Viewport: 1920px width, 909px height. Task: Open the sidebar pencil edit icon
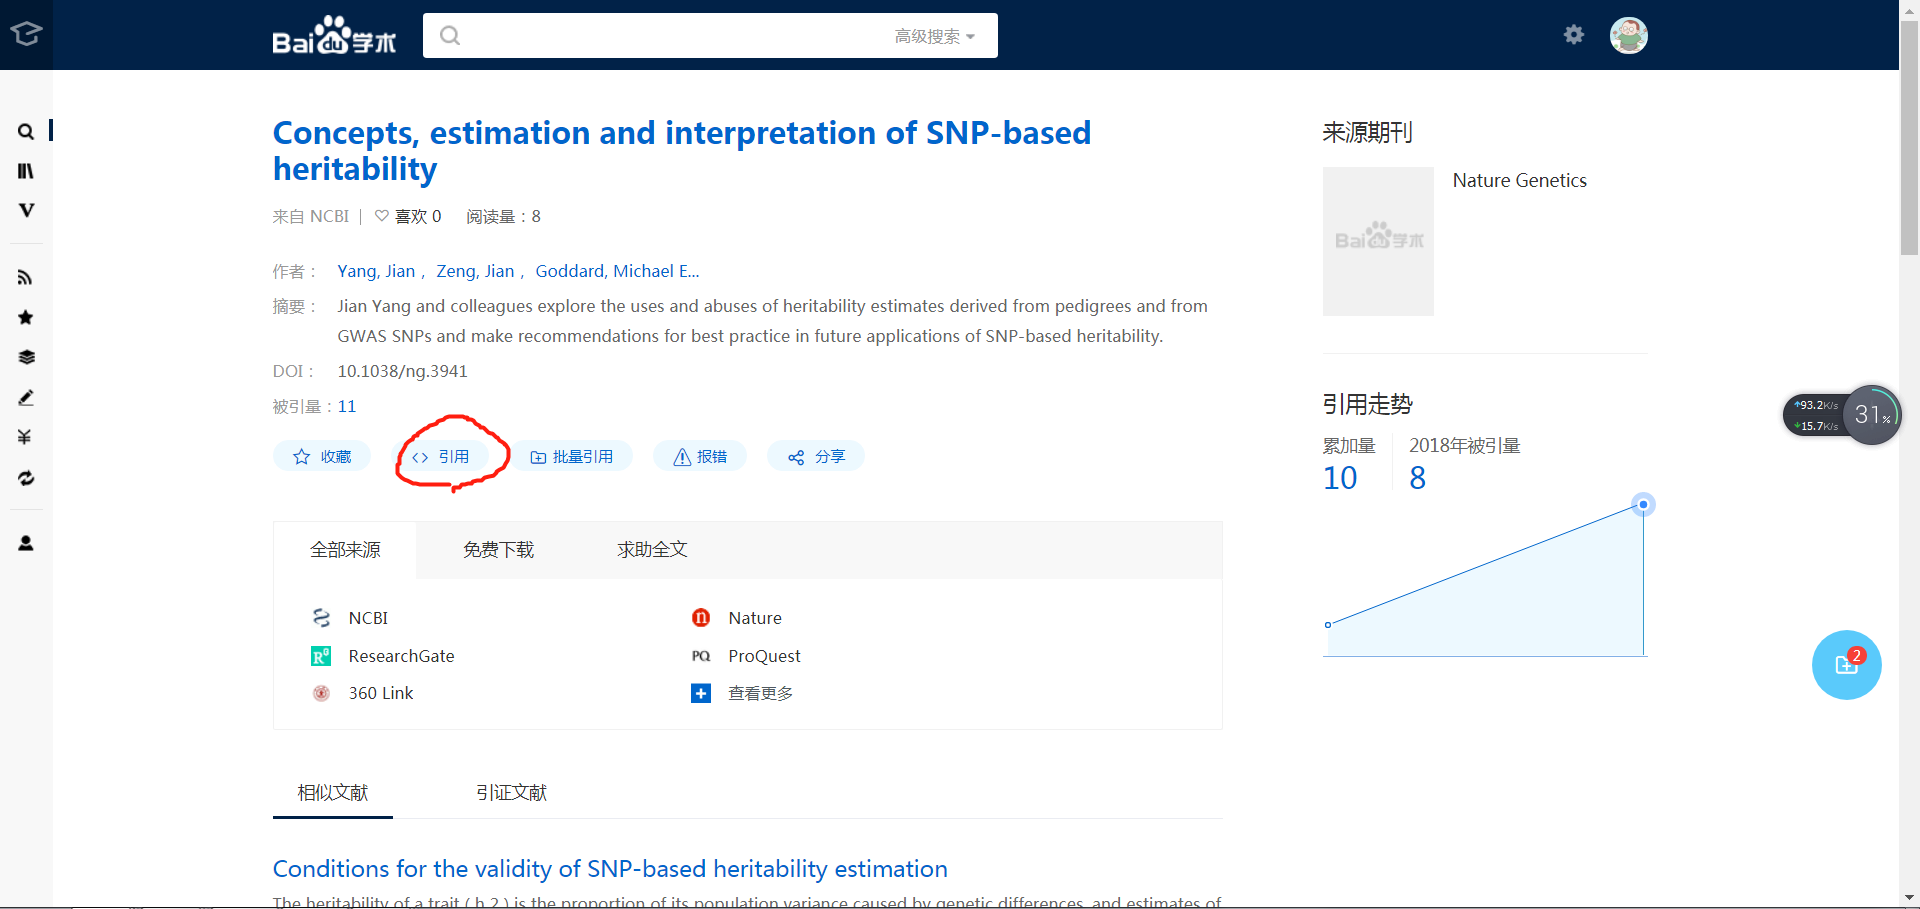[26, 397]
